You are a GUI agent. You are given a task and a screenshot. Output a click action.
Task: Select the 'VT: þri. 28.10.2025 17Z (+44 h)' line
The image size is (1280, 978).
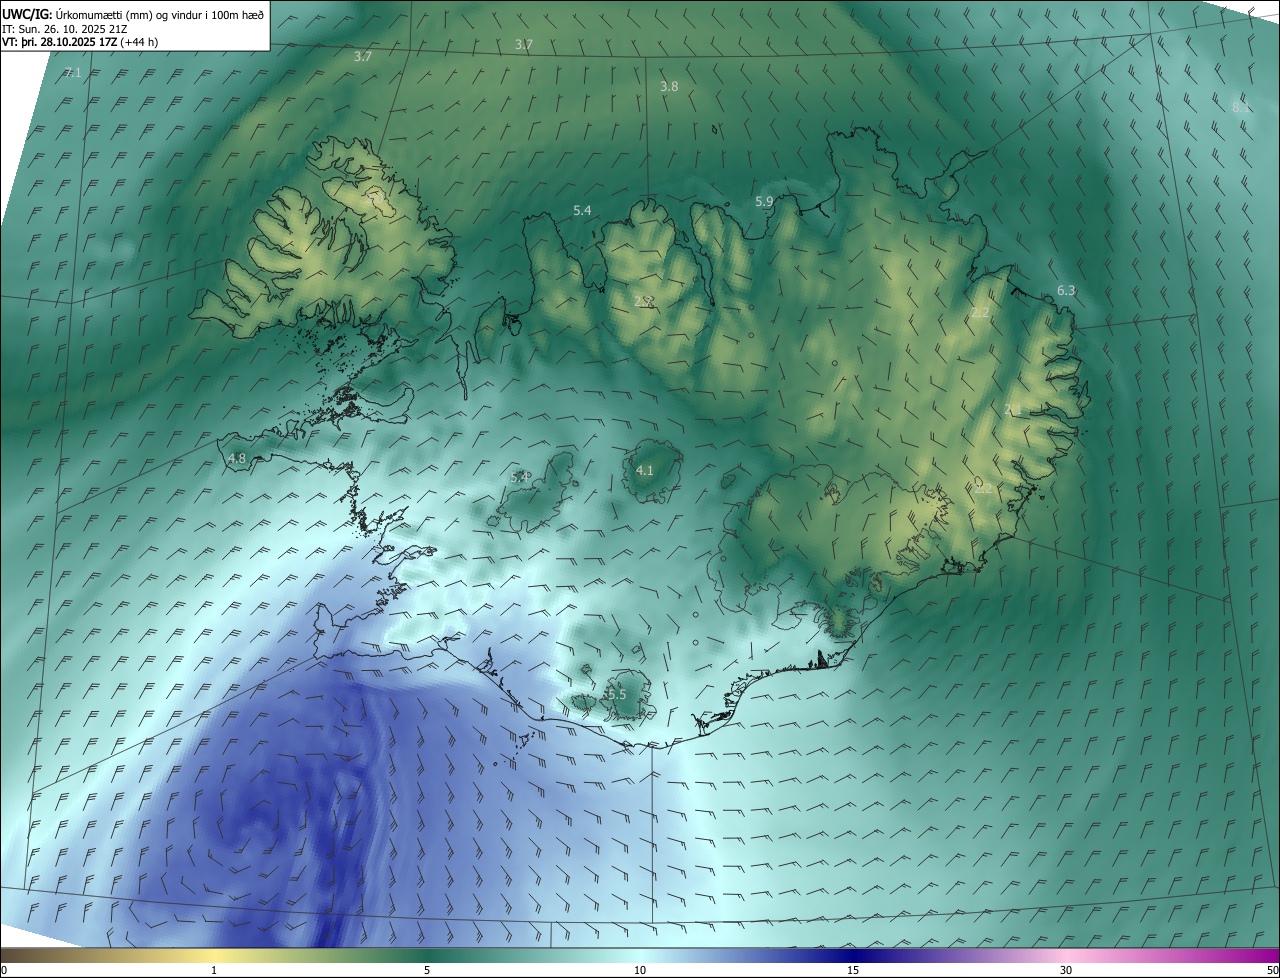pyautogui.click(x=80, y=42)
